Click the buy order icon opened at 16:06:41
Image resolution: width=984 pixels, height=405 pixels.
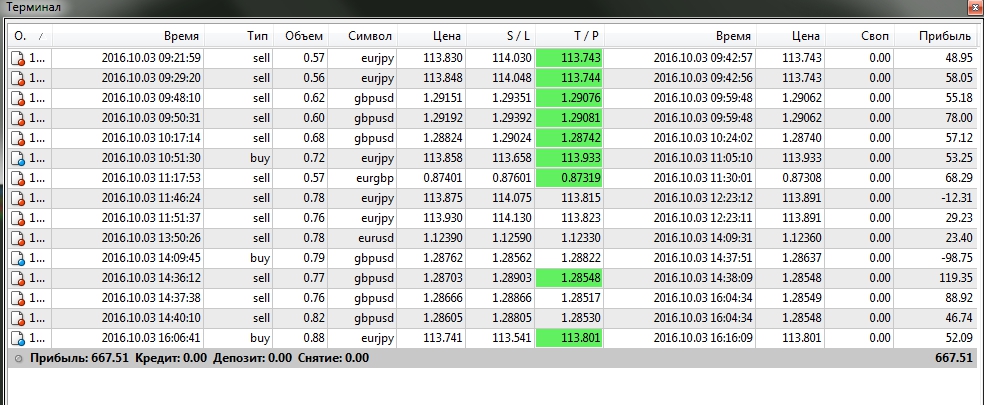[18, 338]
